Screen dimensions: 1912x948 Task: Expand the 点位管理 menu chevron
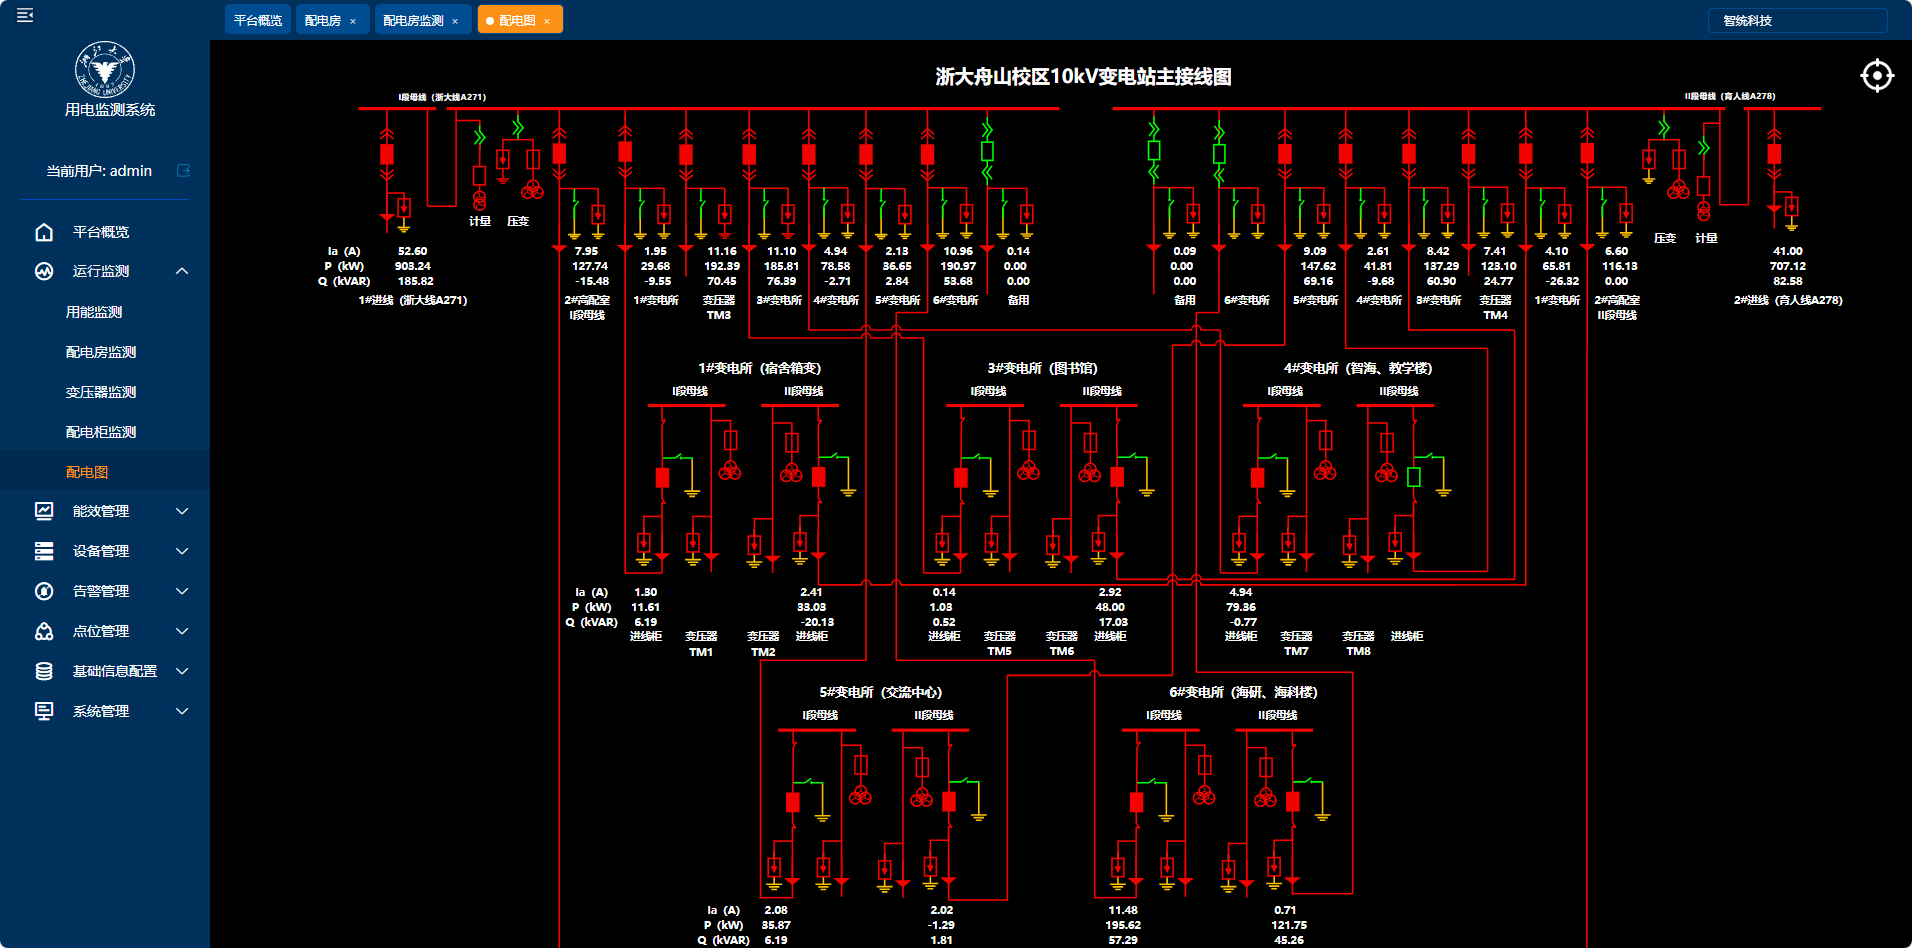pyautogui.click(x=182, y=631)
